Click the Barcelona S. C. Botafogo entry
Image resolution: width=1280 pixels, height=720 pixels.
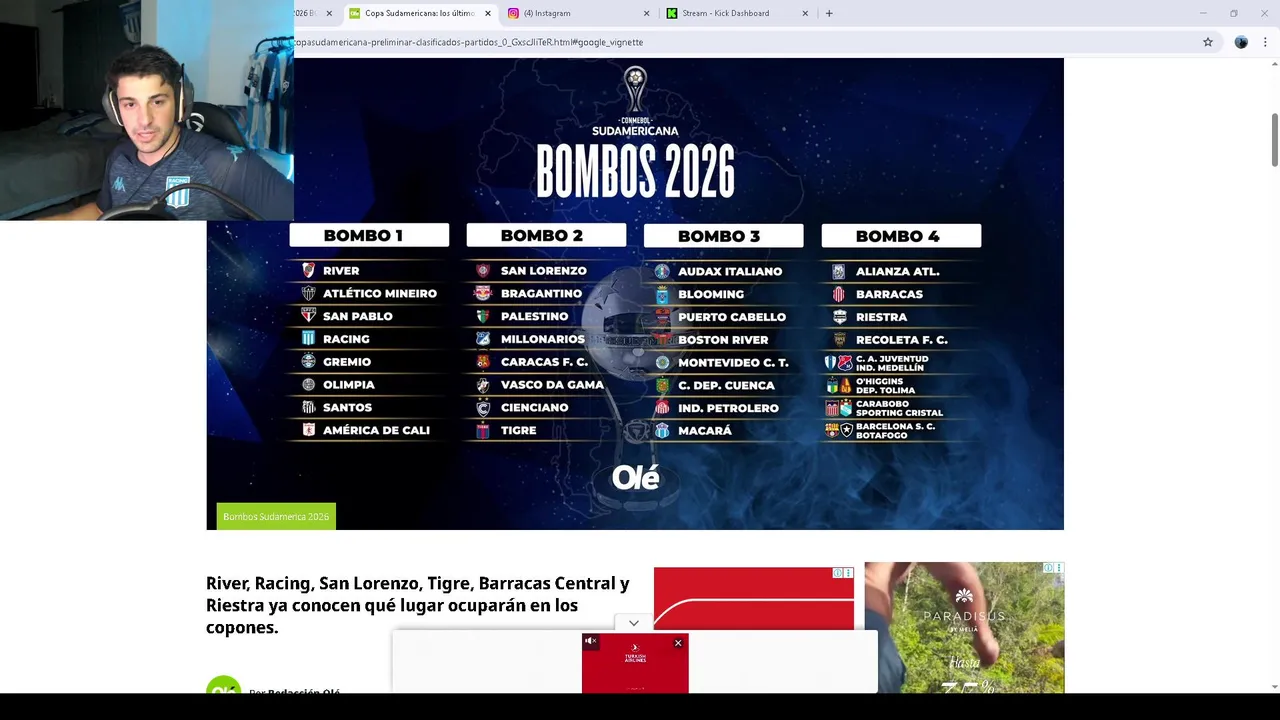coord(895,430)
